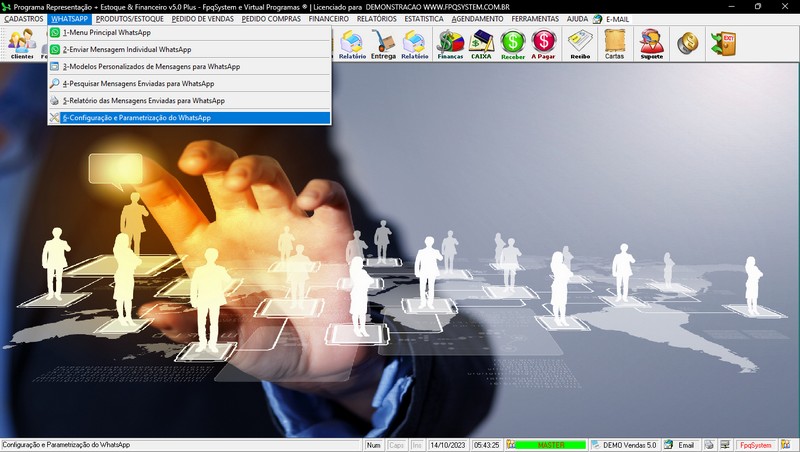Open the Clientes toolbar icon
This screenshot has width=800, height=452.
(22, 44)
